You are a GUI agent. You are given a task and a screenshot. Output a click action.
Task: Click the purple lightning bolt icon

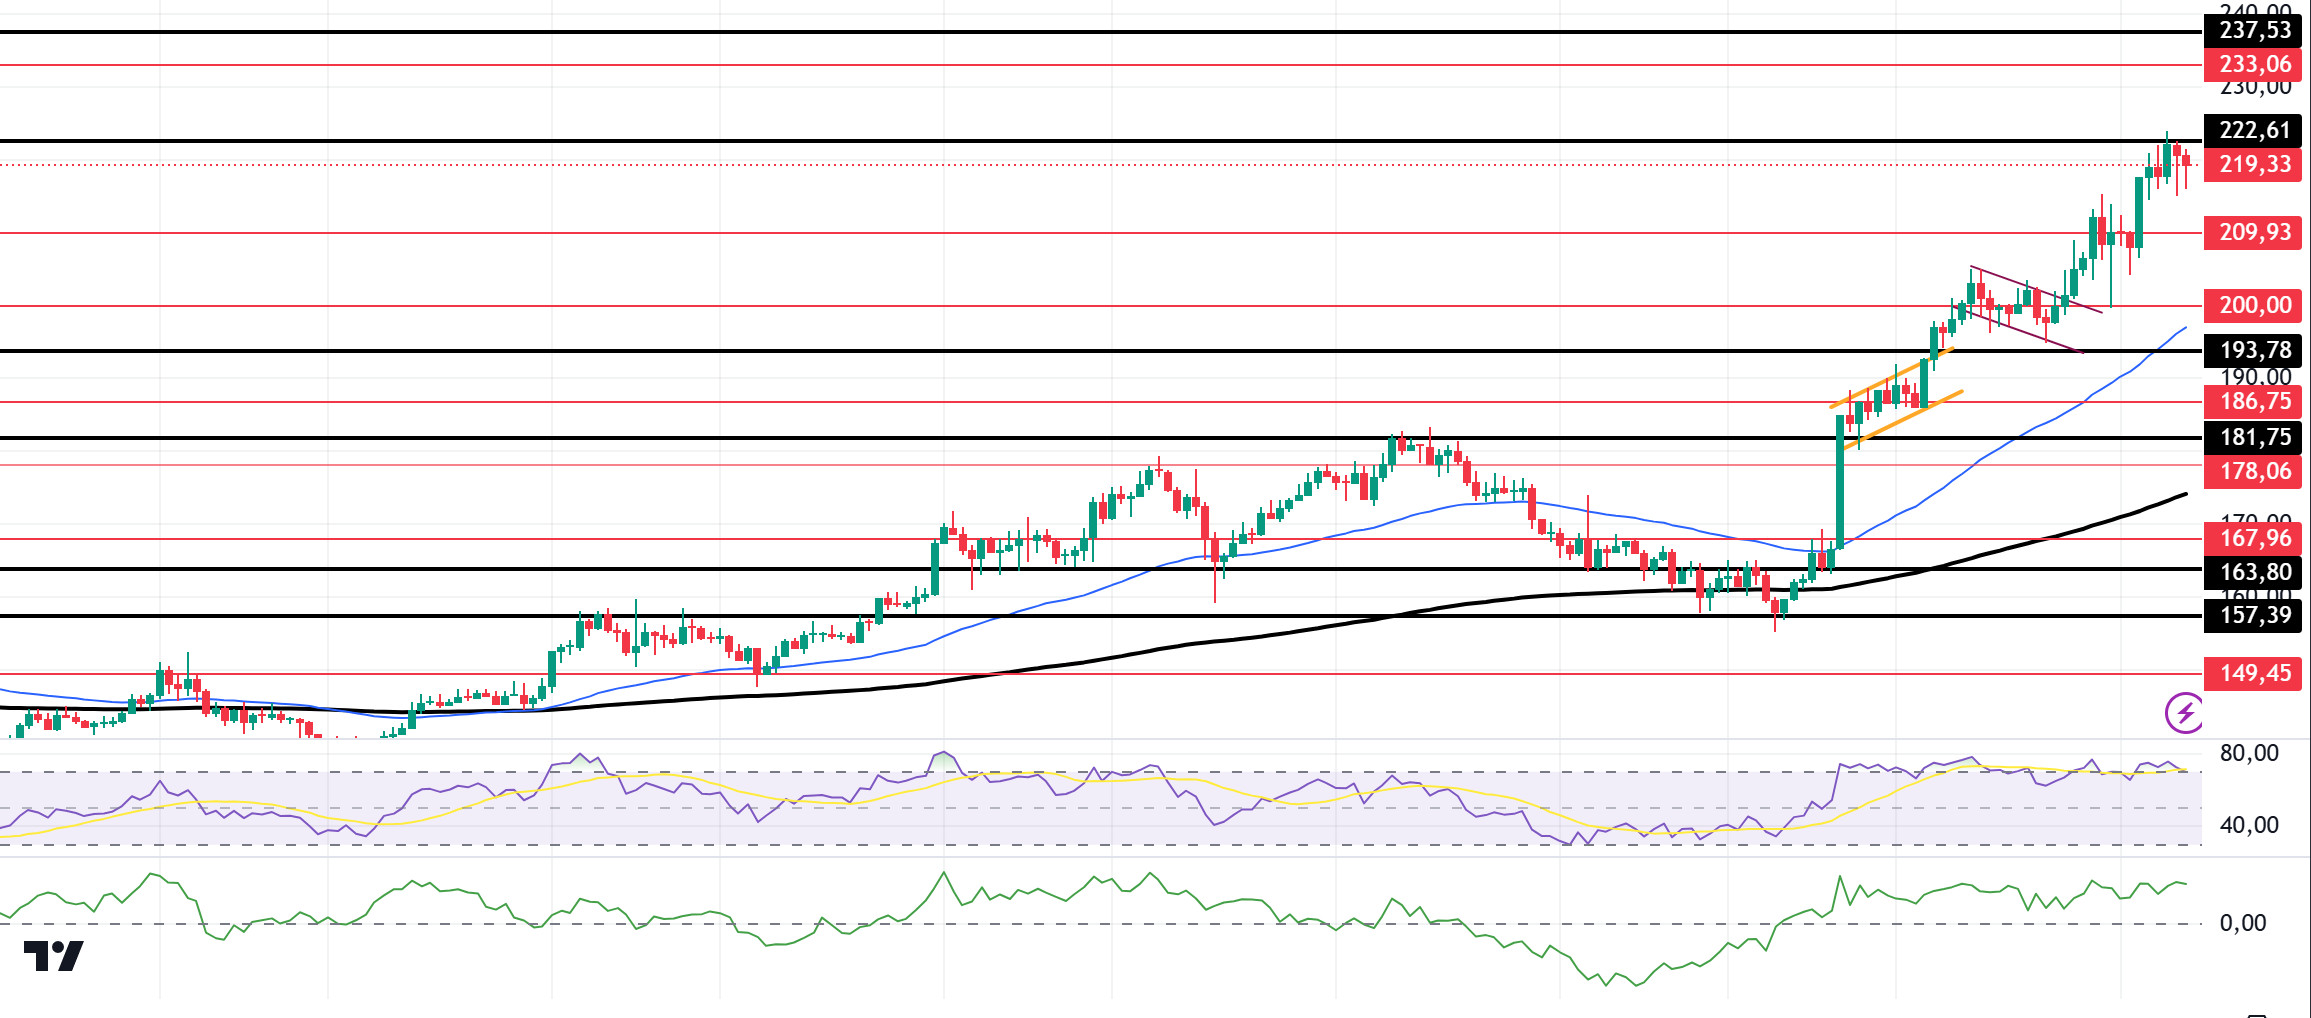[2184, 713]
